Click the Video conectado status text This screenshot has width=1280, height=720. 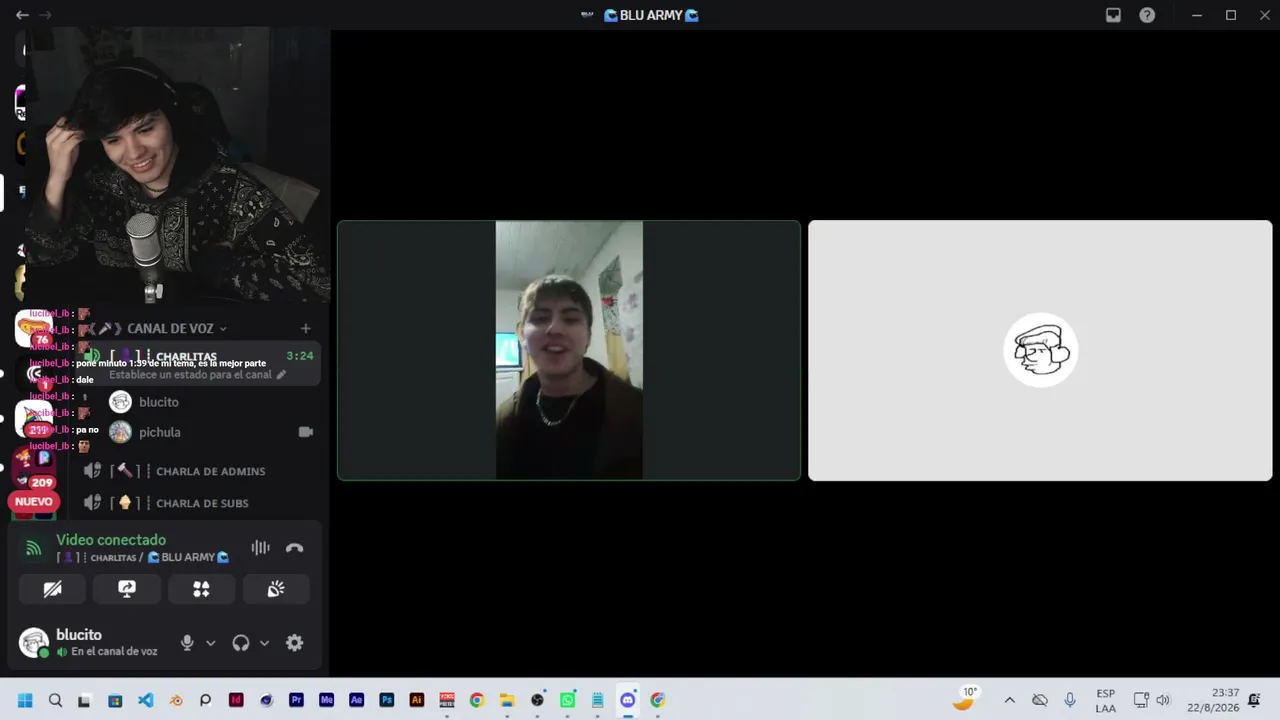tap(111, 540)
